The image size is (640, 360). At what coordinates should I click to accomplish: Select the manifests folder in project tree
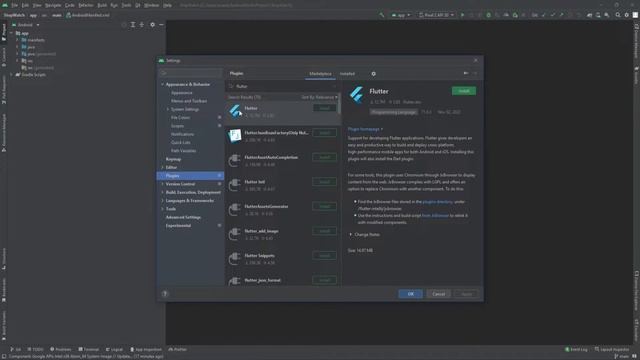(x=33, y=40)
